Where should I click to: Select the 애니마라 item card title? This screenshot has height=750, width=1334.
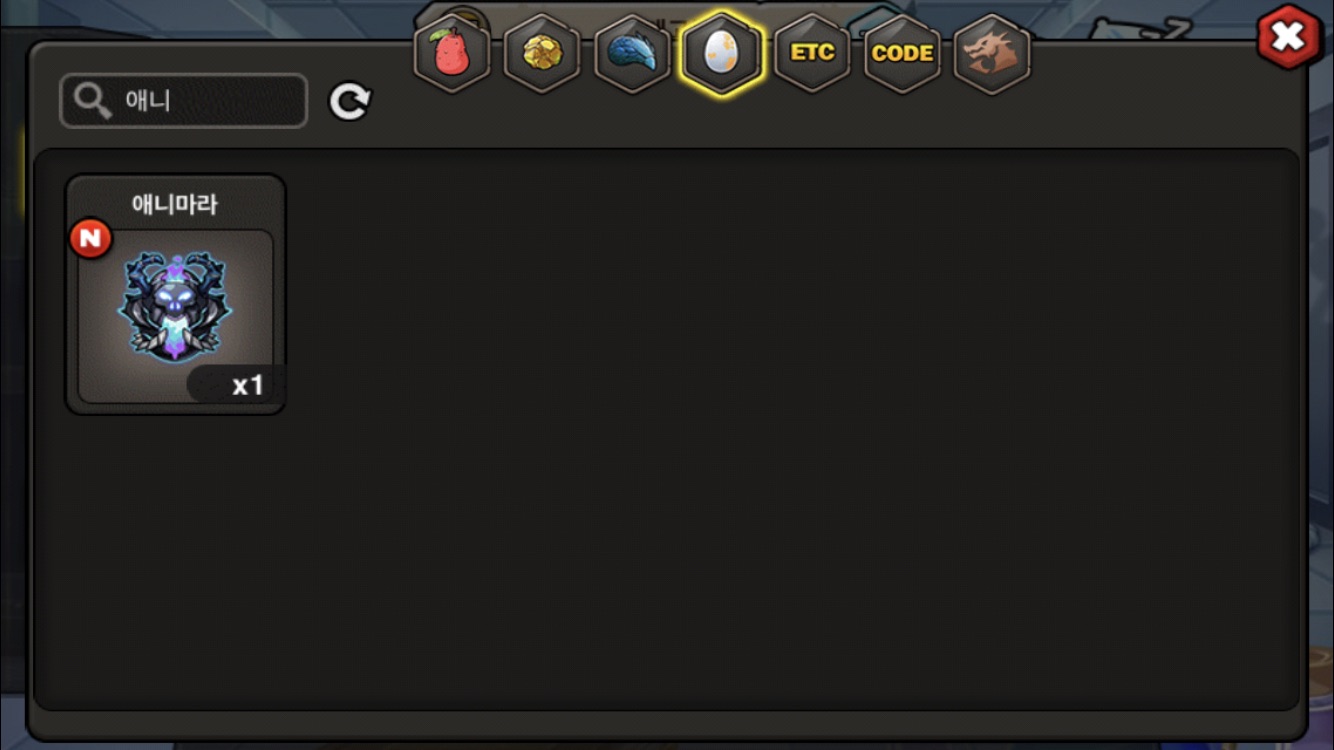175,204
